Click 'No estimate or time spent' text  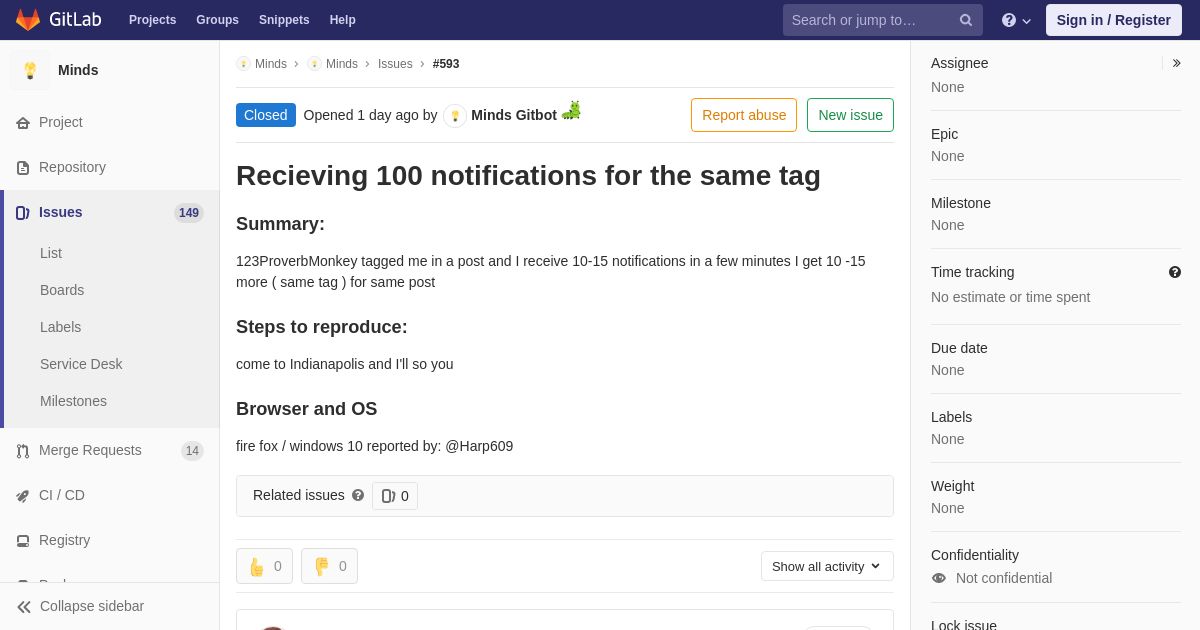tap(1010, 297)
